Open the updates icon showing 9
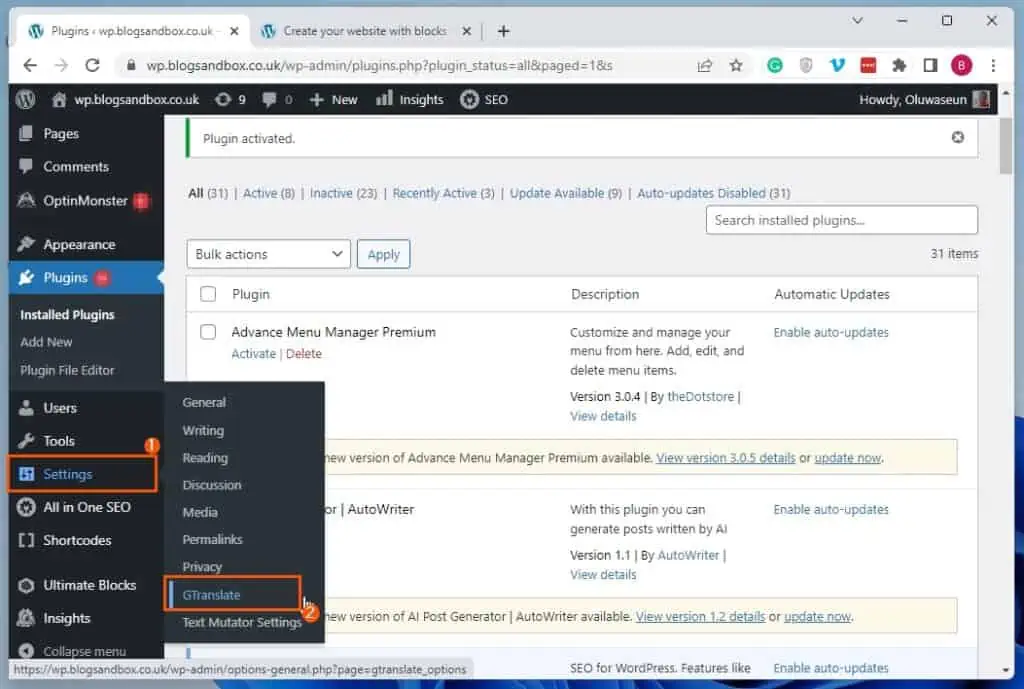The width and height of the screenshot is (1024, 689). 231,99
